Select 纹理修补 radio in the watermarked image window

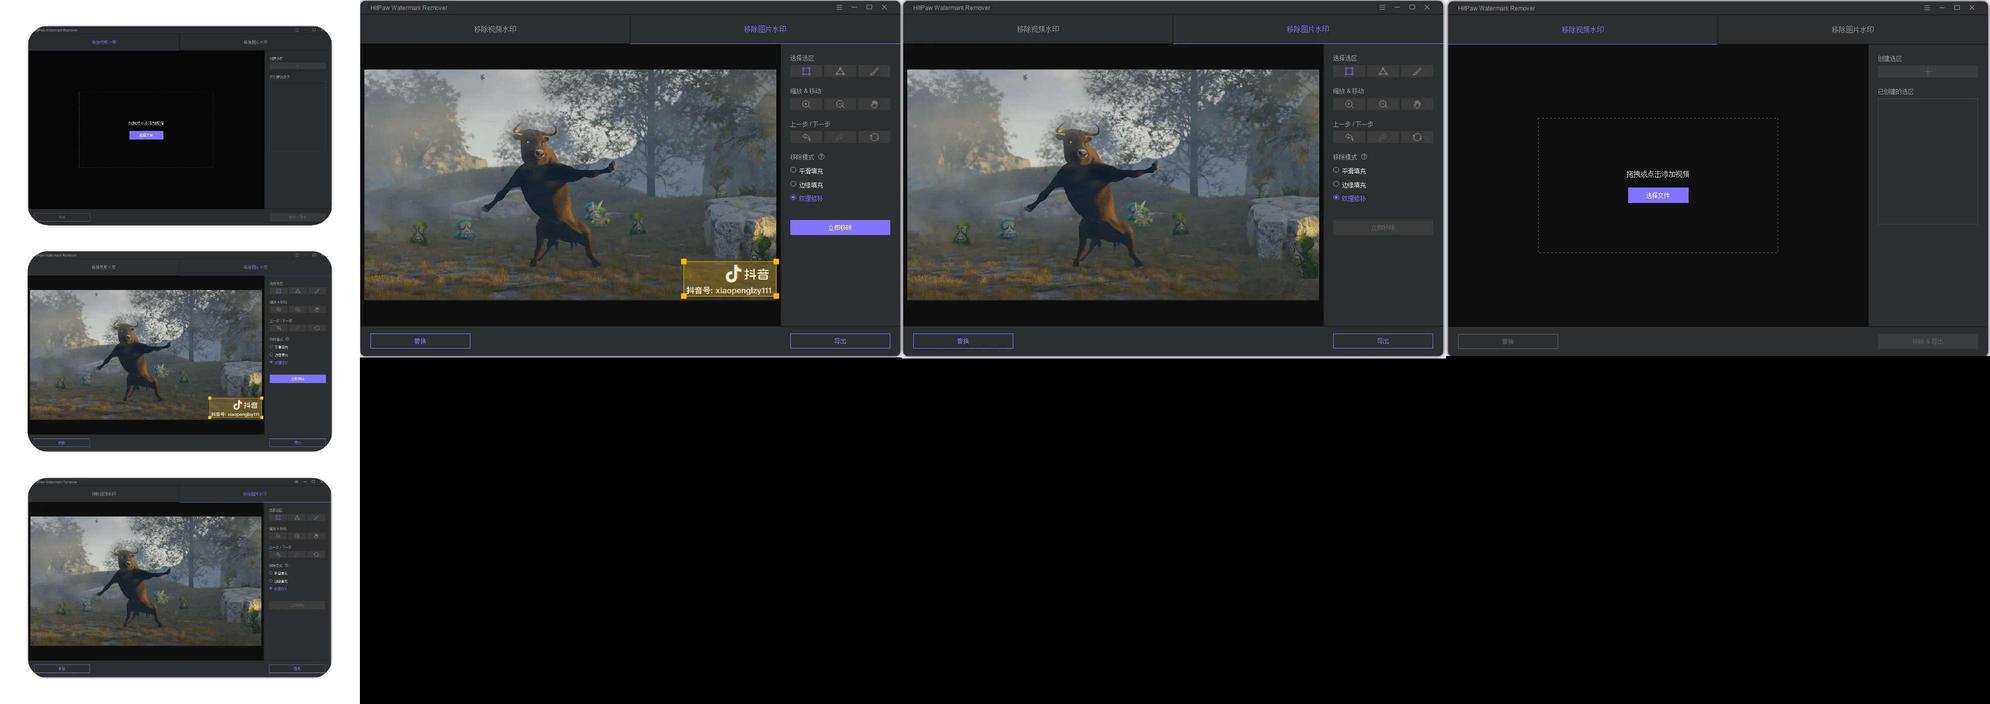(x=794, y=198)
